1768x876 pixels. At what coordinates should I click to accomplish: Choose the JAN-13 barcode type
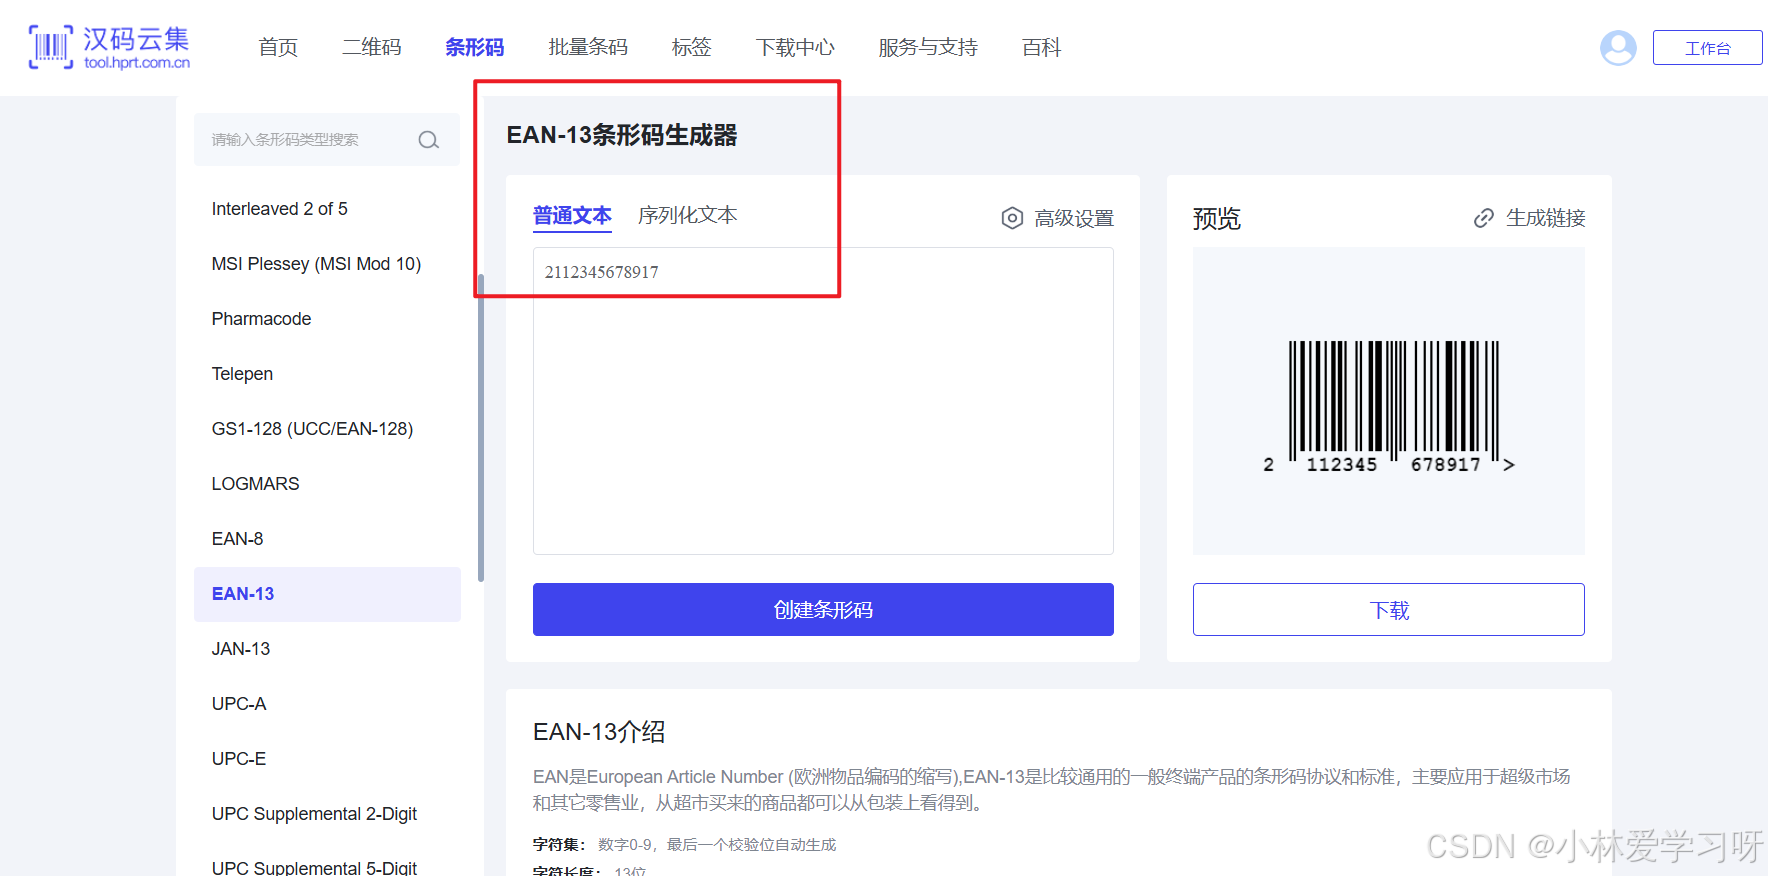click(x=327, y=649)
